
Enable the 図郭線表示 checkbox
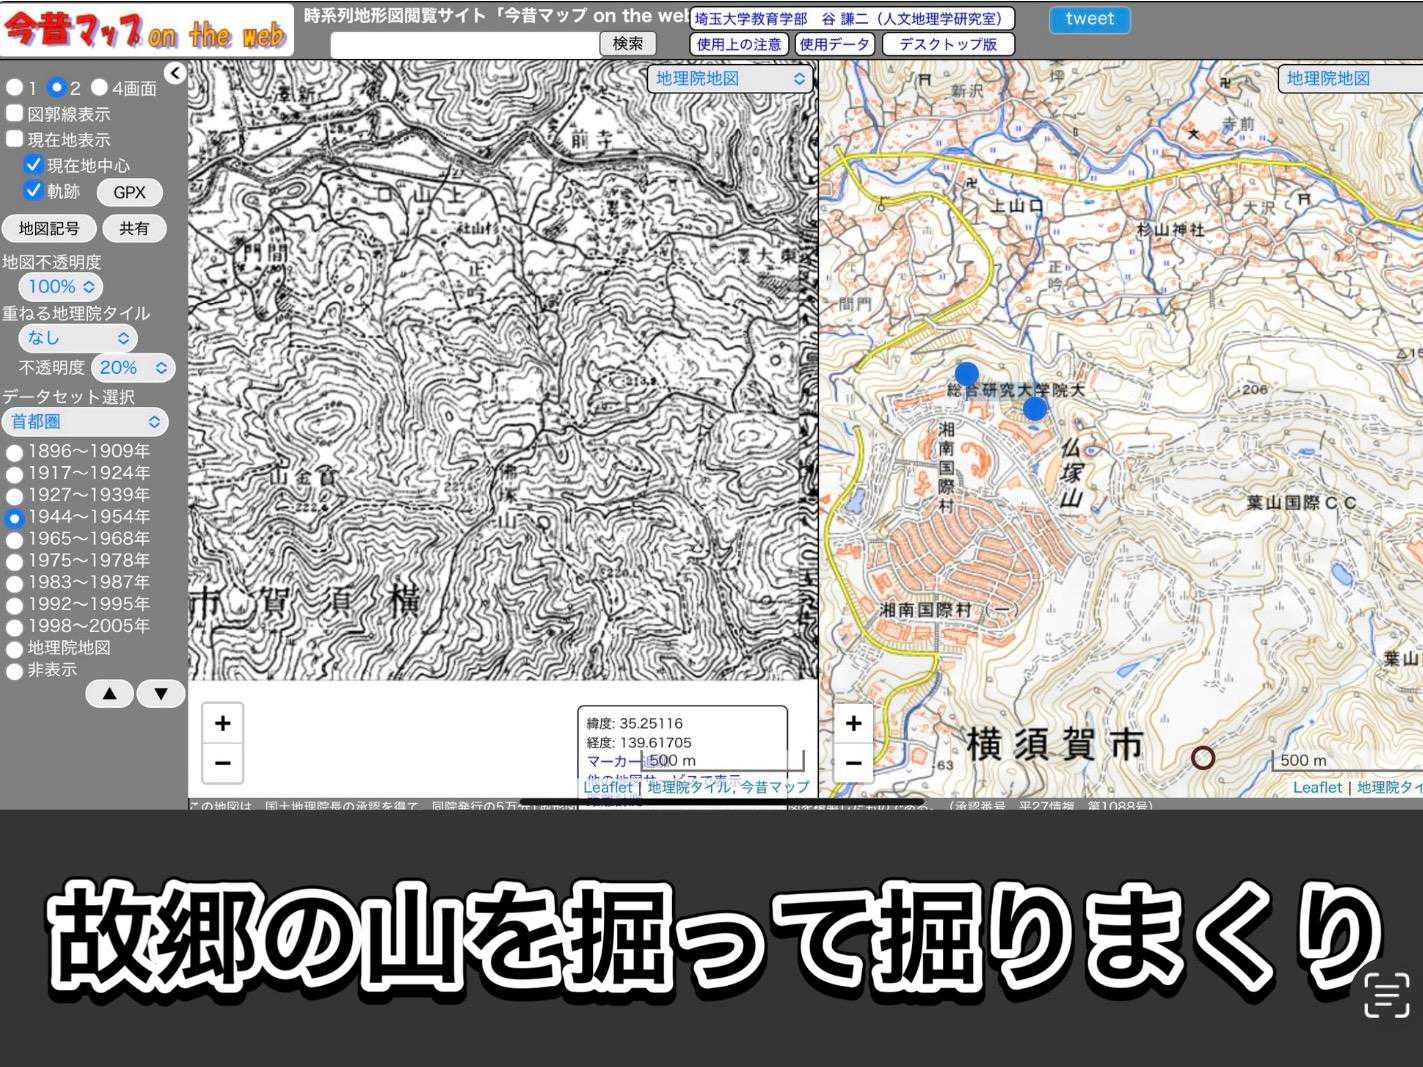(x=15, y=113)
